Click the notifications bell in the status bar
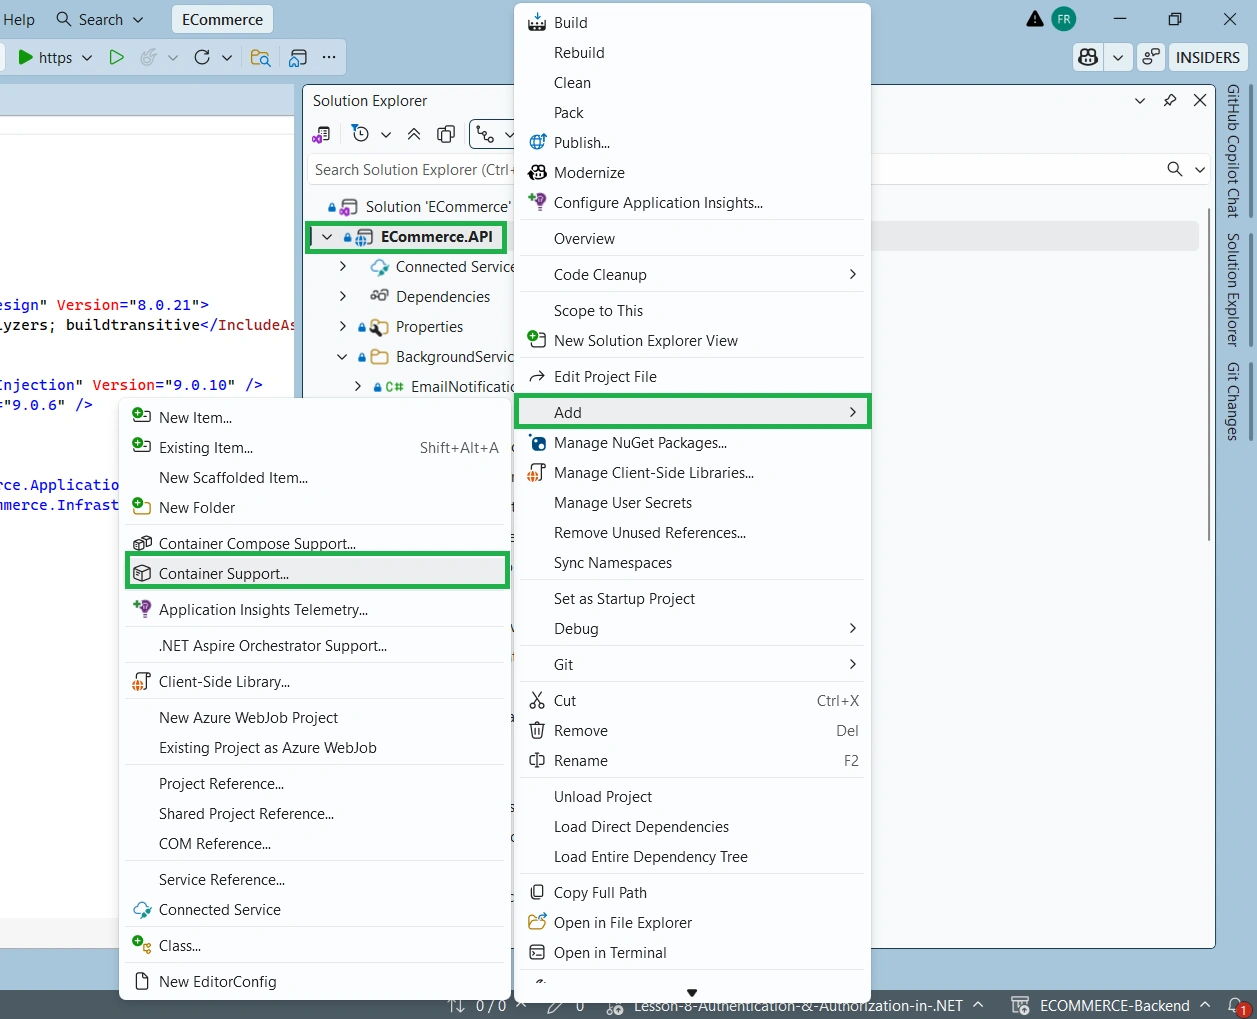The image size is (1257, 1019). (1236, 1006)
